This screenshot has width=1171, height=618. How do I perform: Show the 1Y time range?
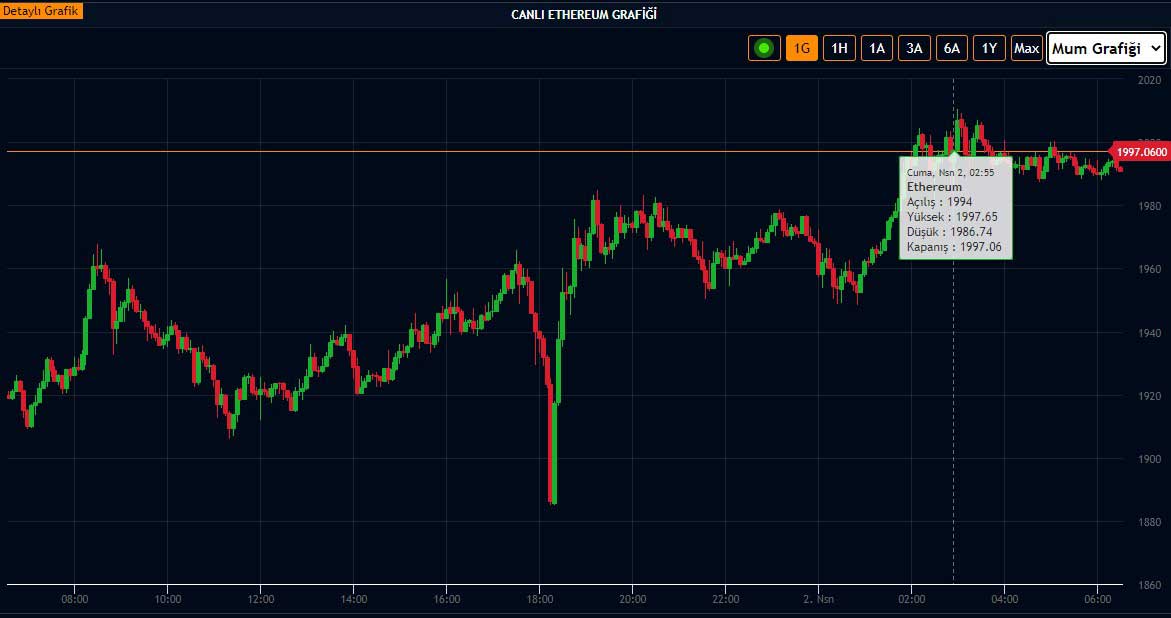(990, 49)
